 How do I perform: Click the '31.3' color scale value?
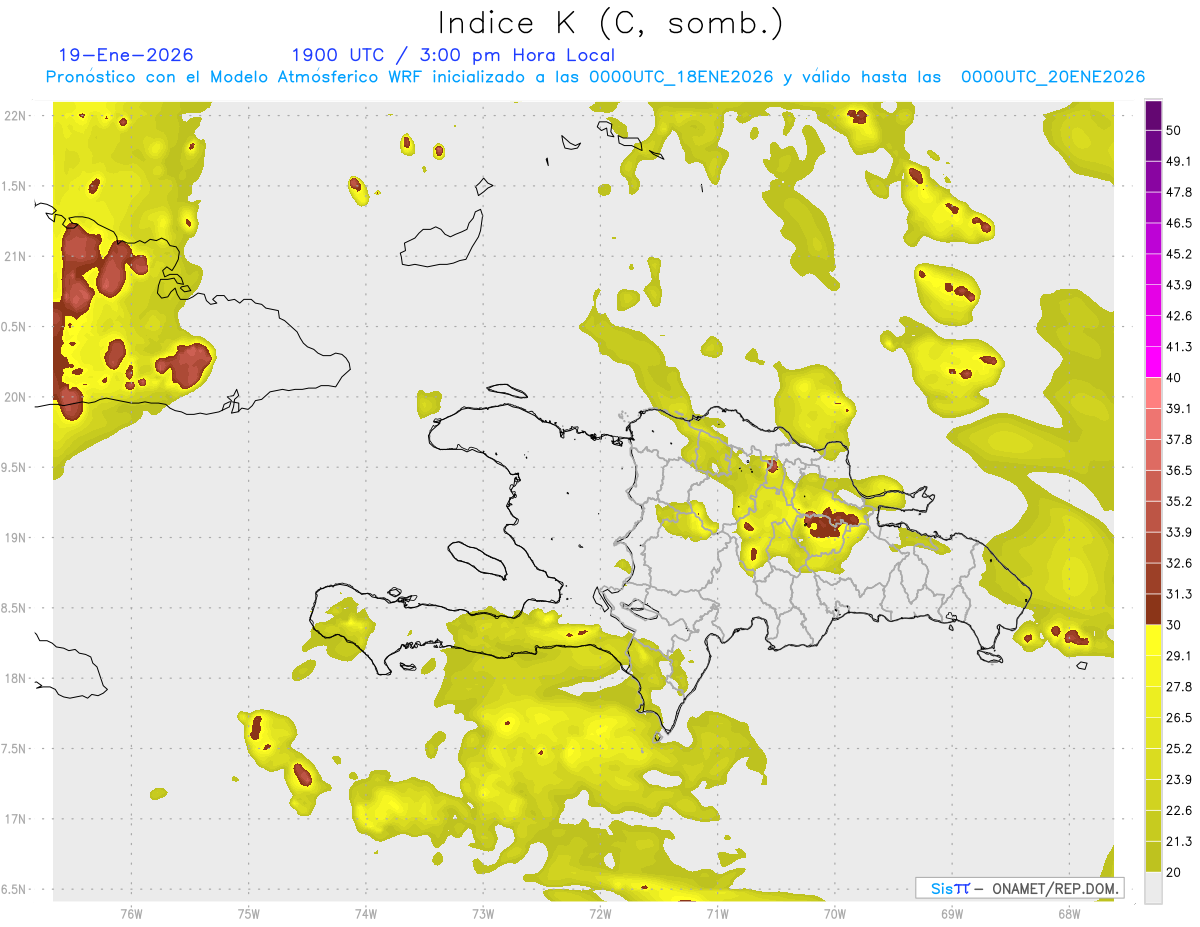click(1180, 594)
